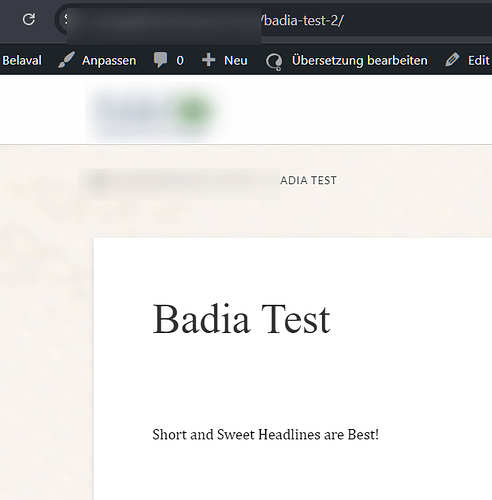Open the Belaval site menu

pos(22,61)
